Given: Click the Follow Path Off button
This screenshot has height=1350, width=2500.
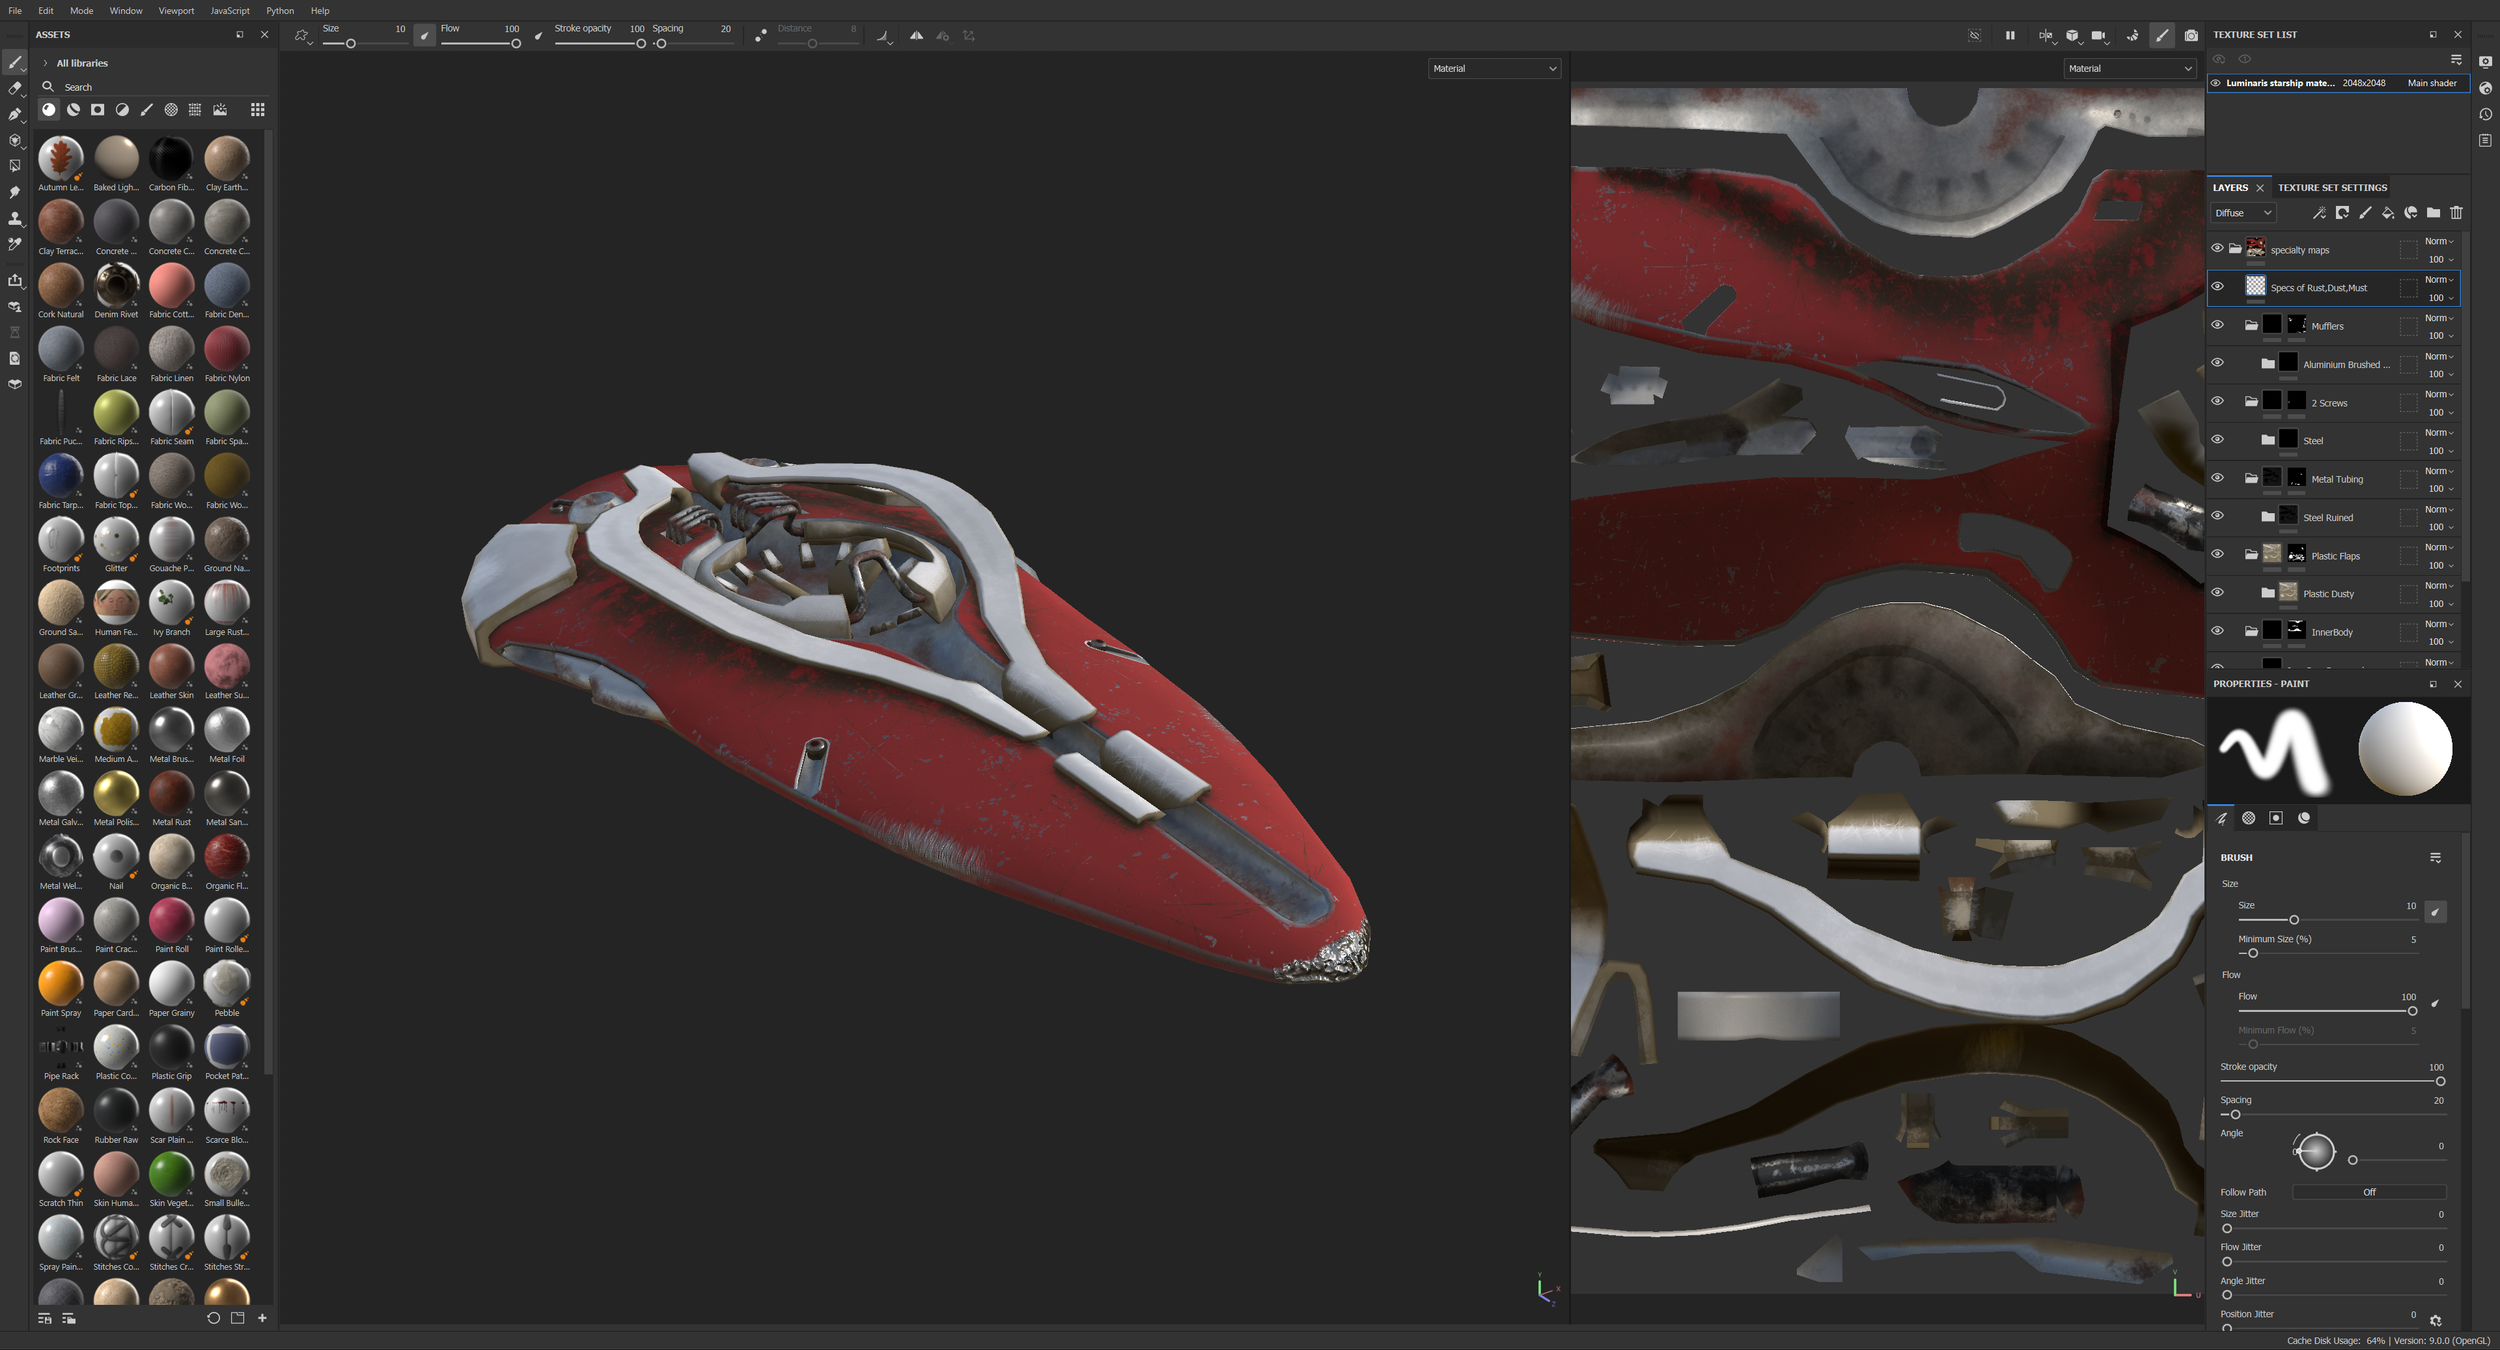Looking at the screenshot, I should pos(2368,1192).
